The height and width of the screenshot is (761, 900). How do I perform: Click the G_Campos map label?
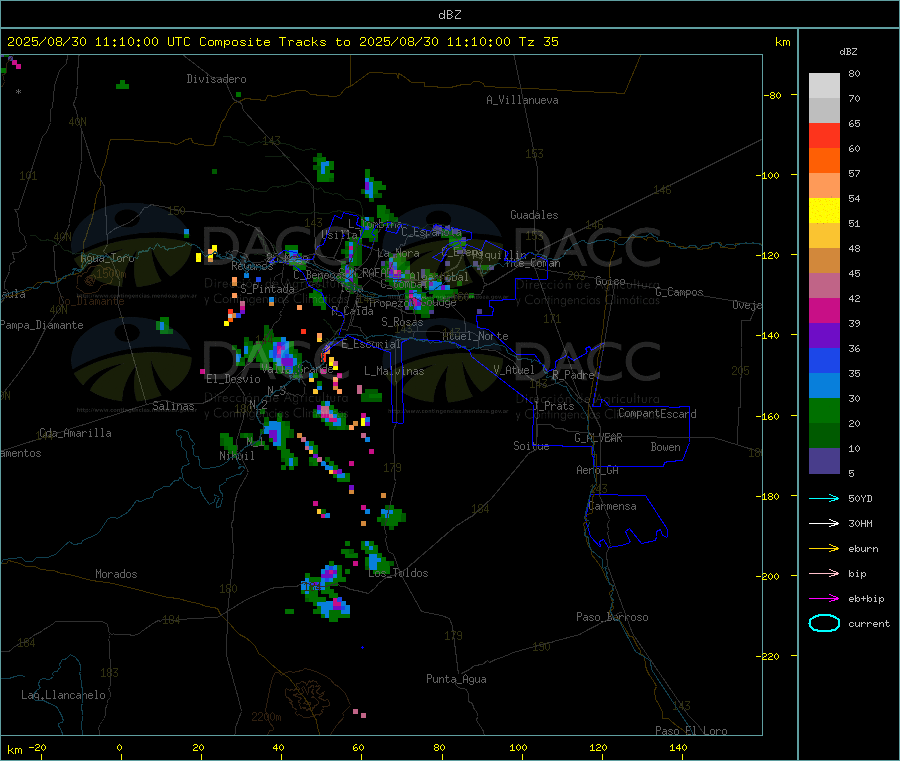(679, 292)
